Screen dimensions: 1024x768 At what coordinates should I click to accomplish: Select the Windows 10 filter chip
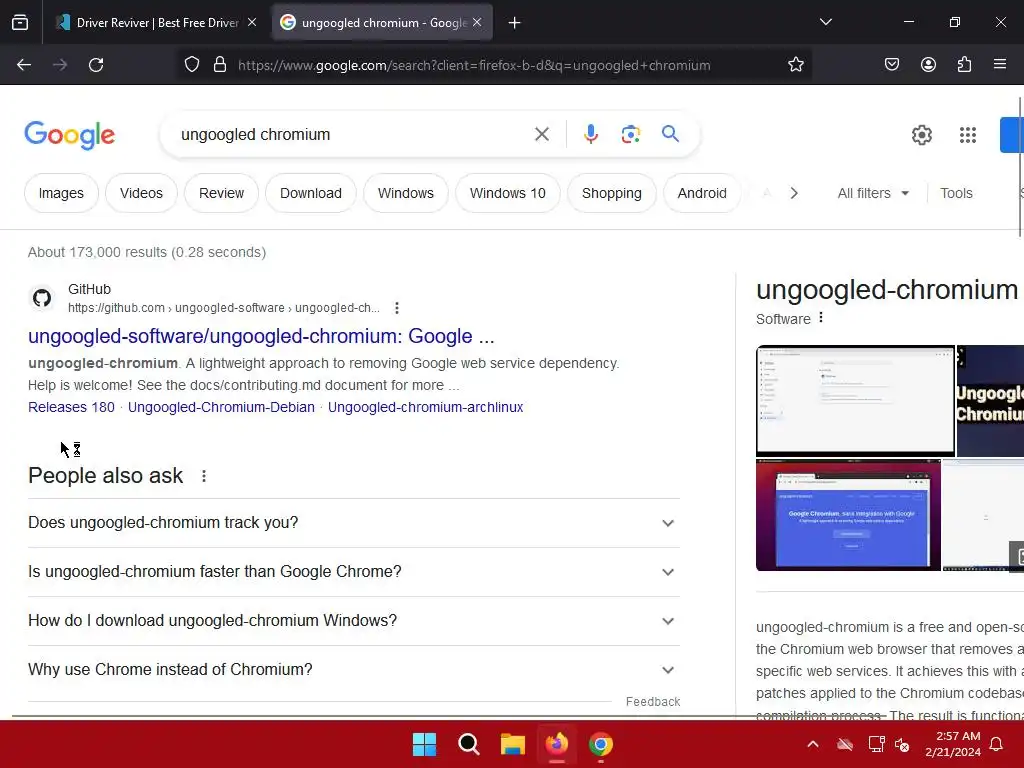coord(507,193)
